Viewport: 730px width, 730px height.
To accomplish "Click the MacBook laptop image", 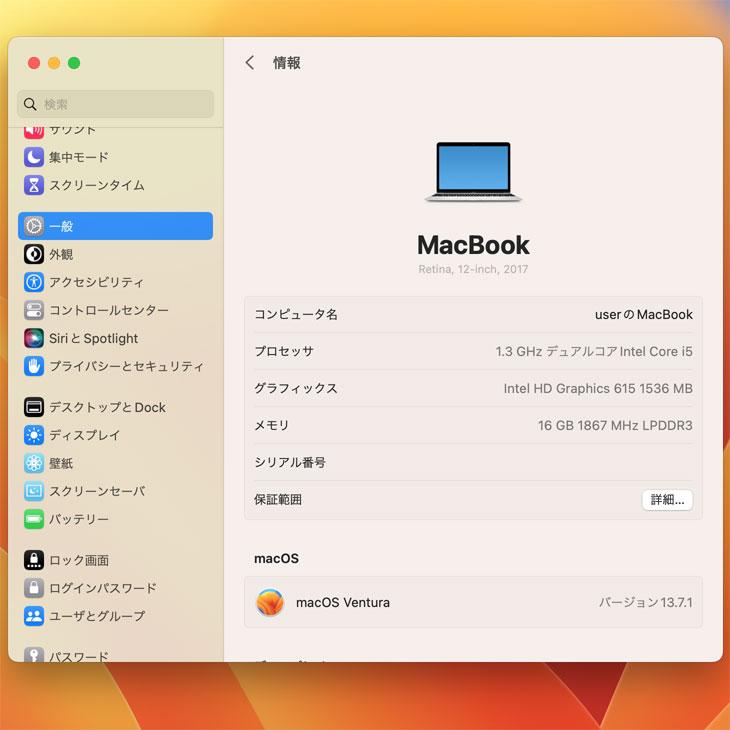I will [x=473, y=172].
